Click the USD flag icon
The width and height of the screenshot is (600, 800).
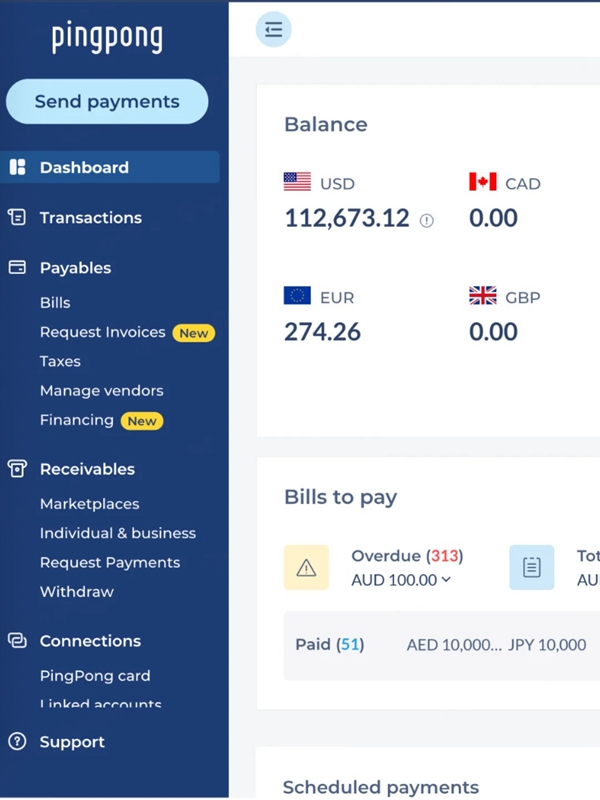(297, 182)
